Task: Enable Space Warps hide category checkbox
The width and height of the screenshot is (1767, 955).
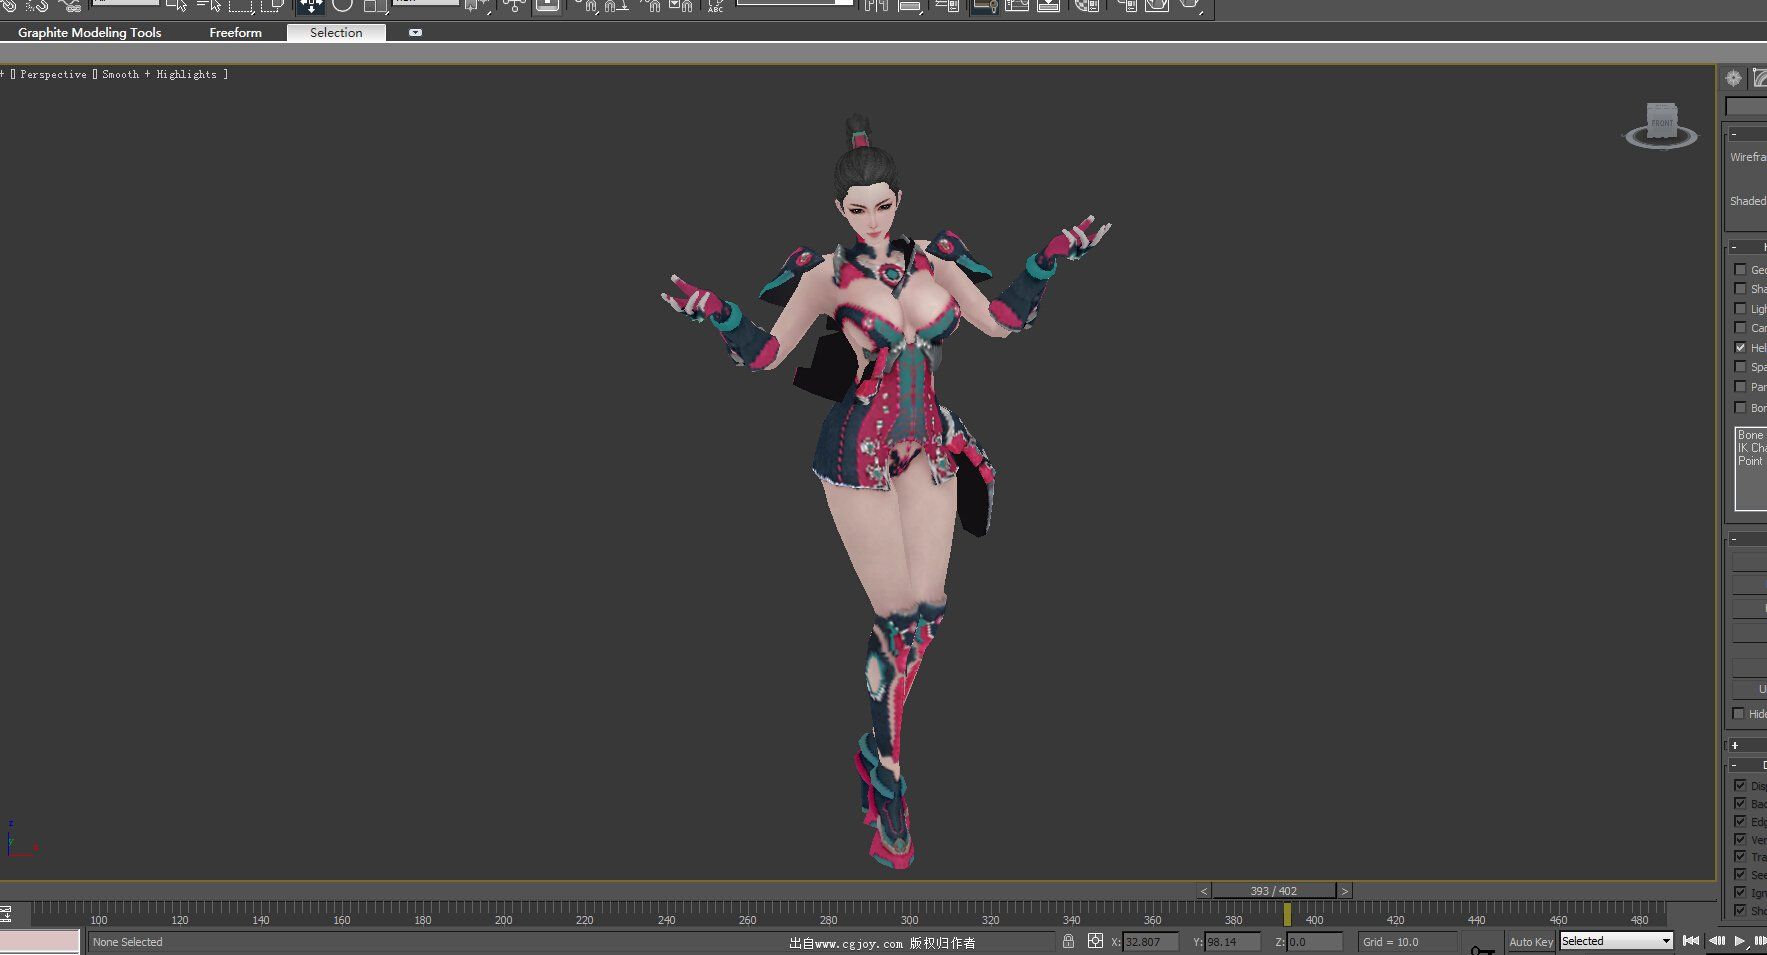Action: click(x=1740, y=366)
